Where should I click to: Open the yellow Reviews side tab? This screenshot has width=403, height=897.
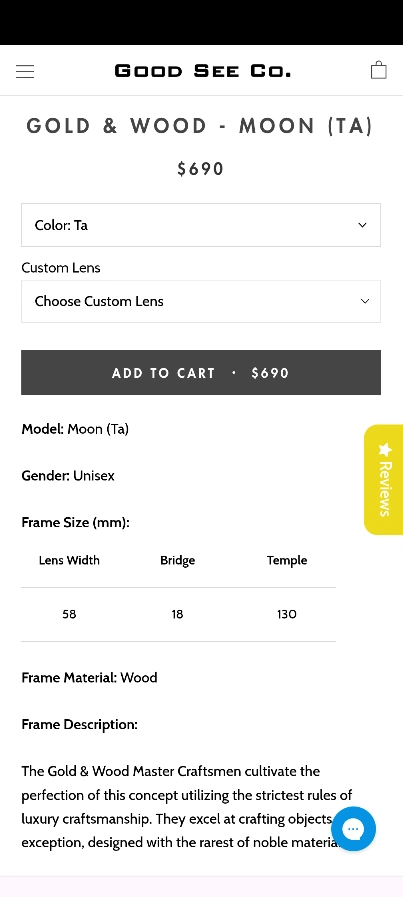tap(384, 479)
